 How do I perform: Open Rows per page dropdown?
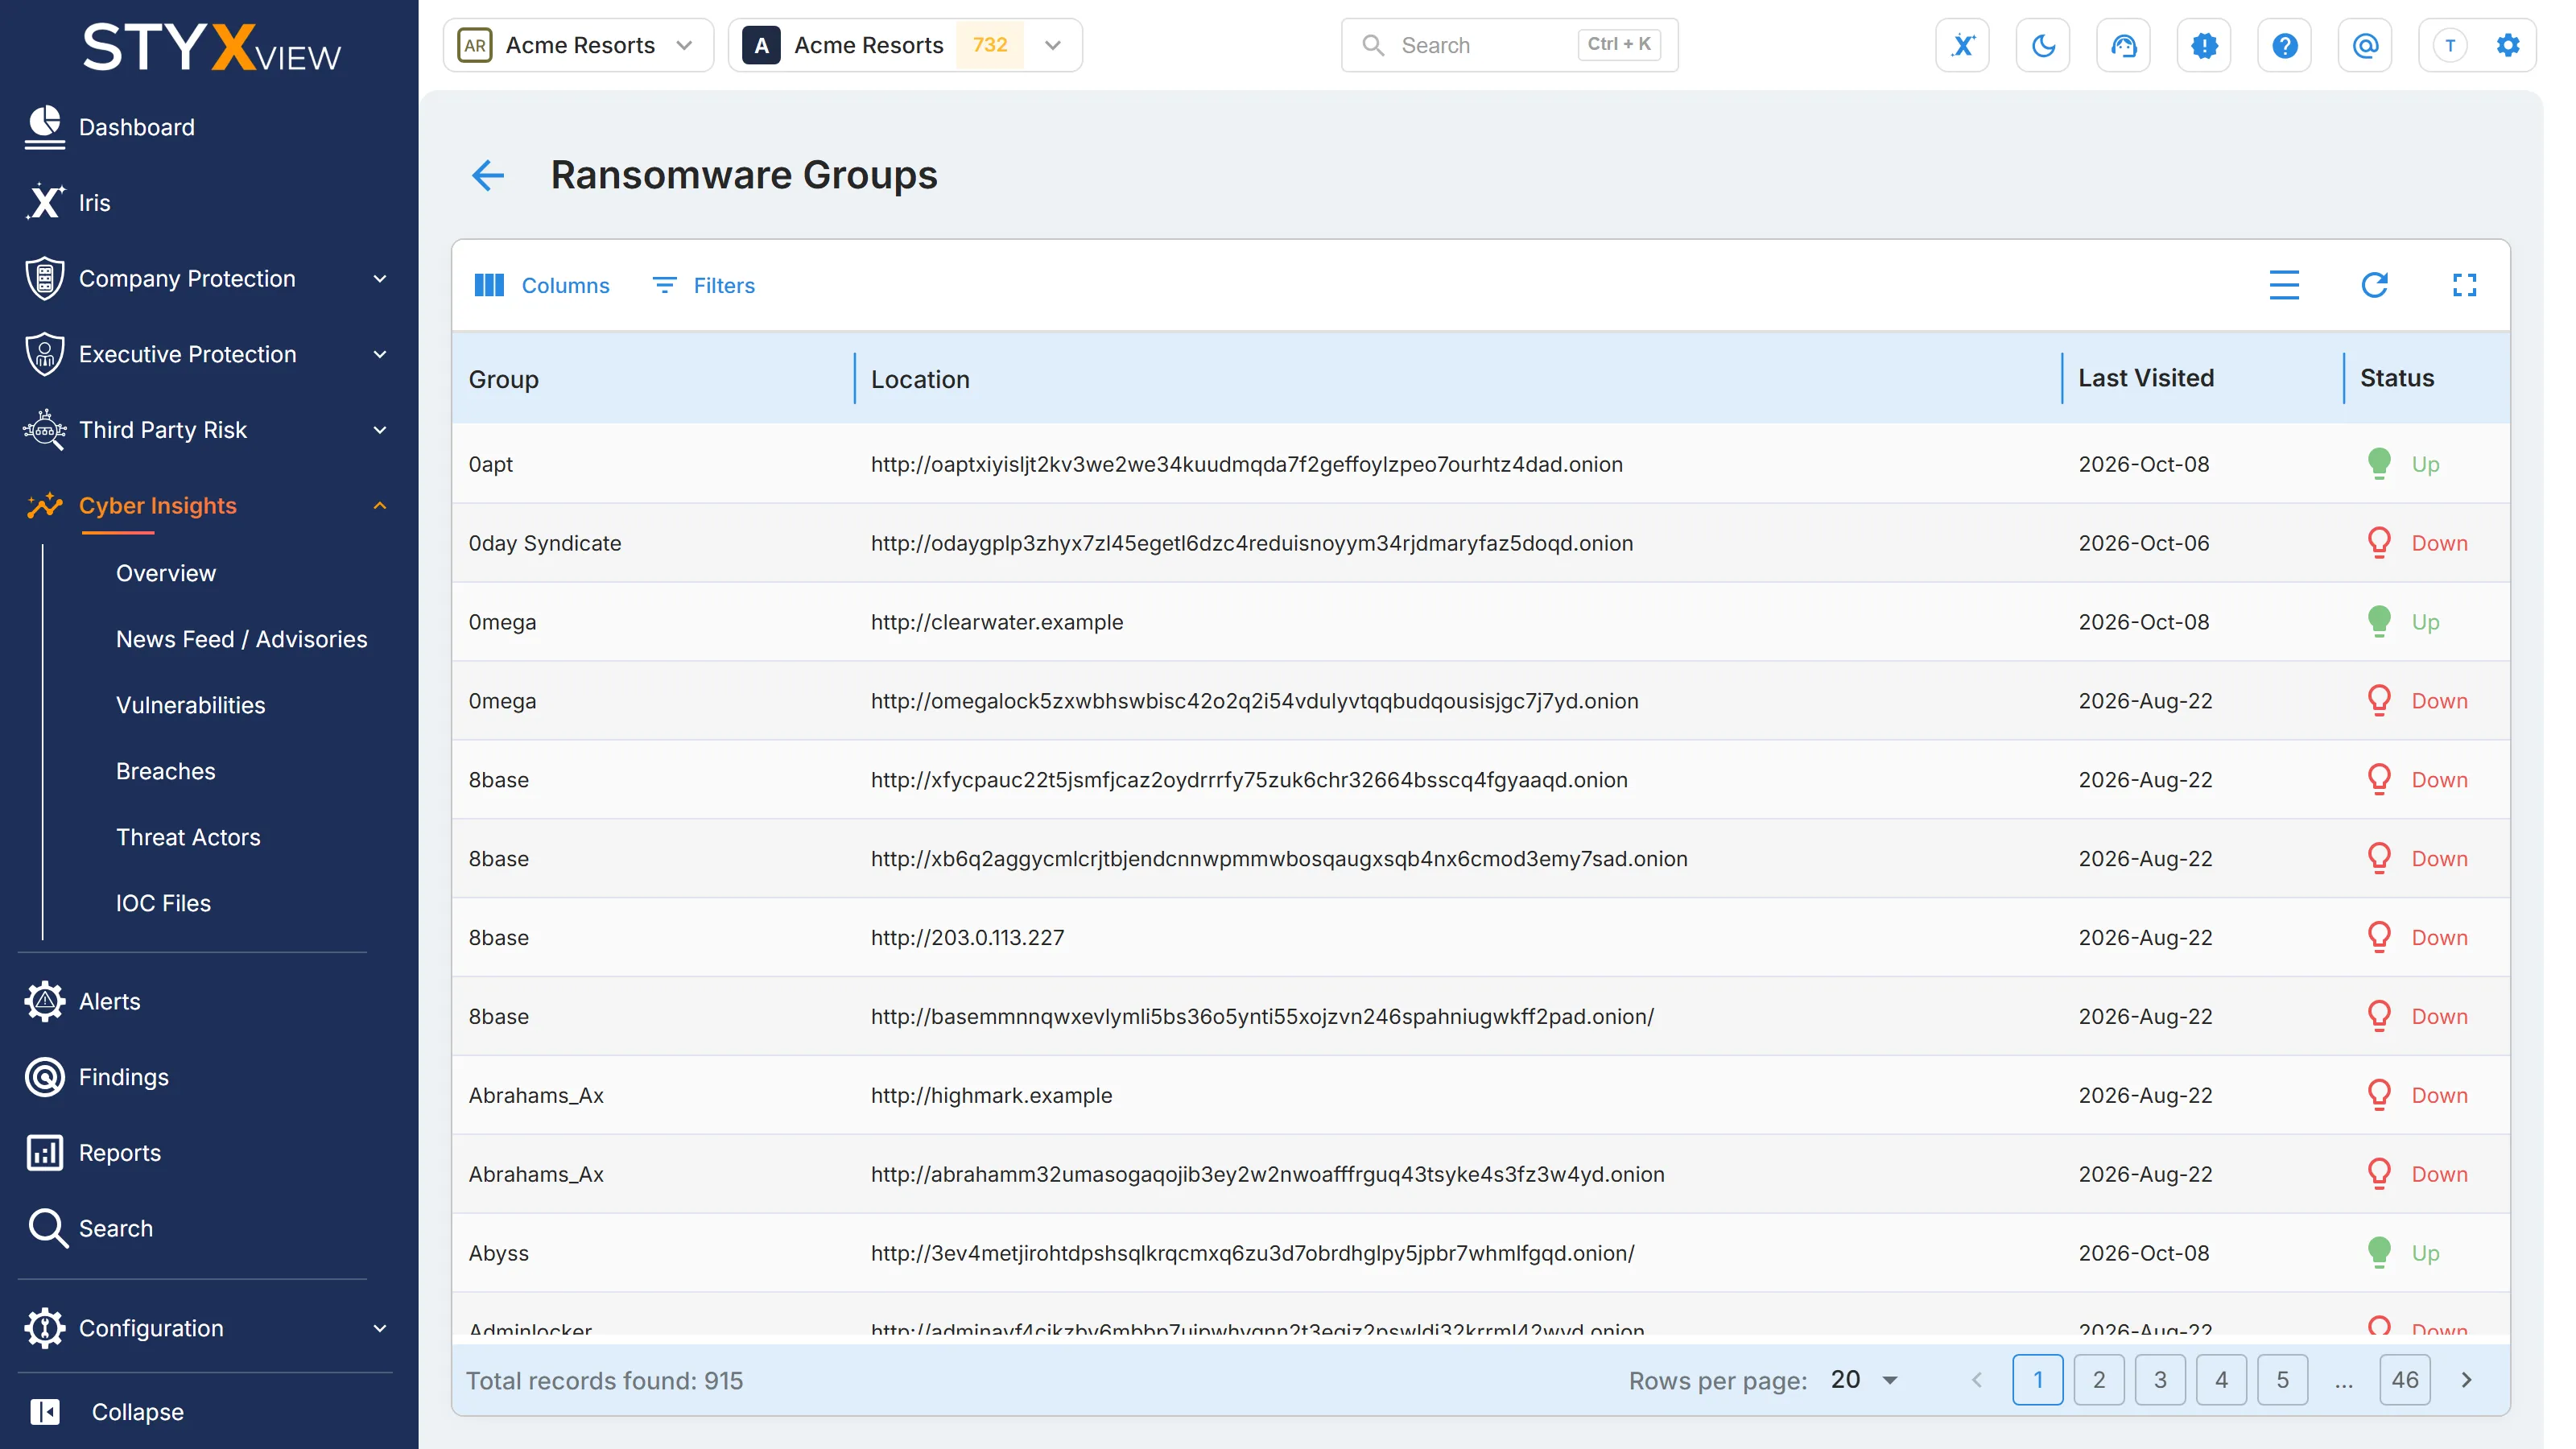pos(1865,1380)
